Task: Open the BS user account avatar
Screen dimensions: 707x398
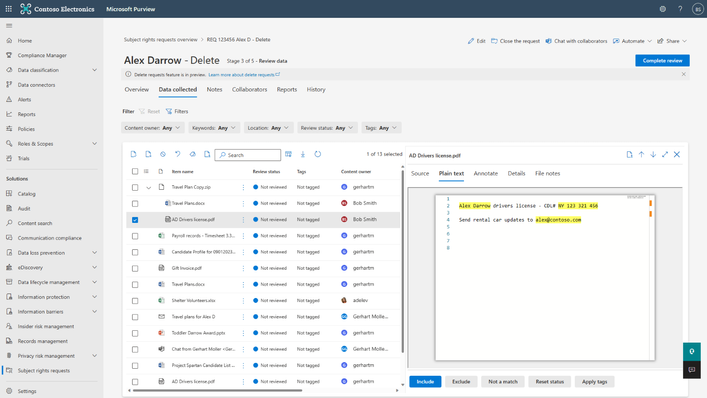Action: coord(698,9)
